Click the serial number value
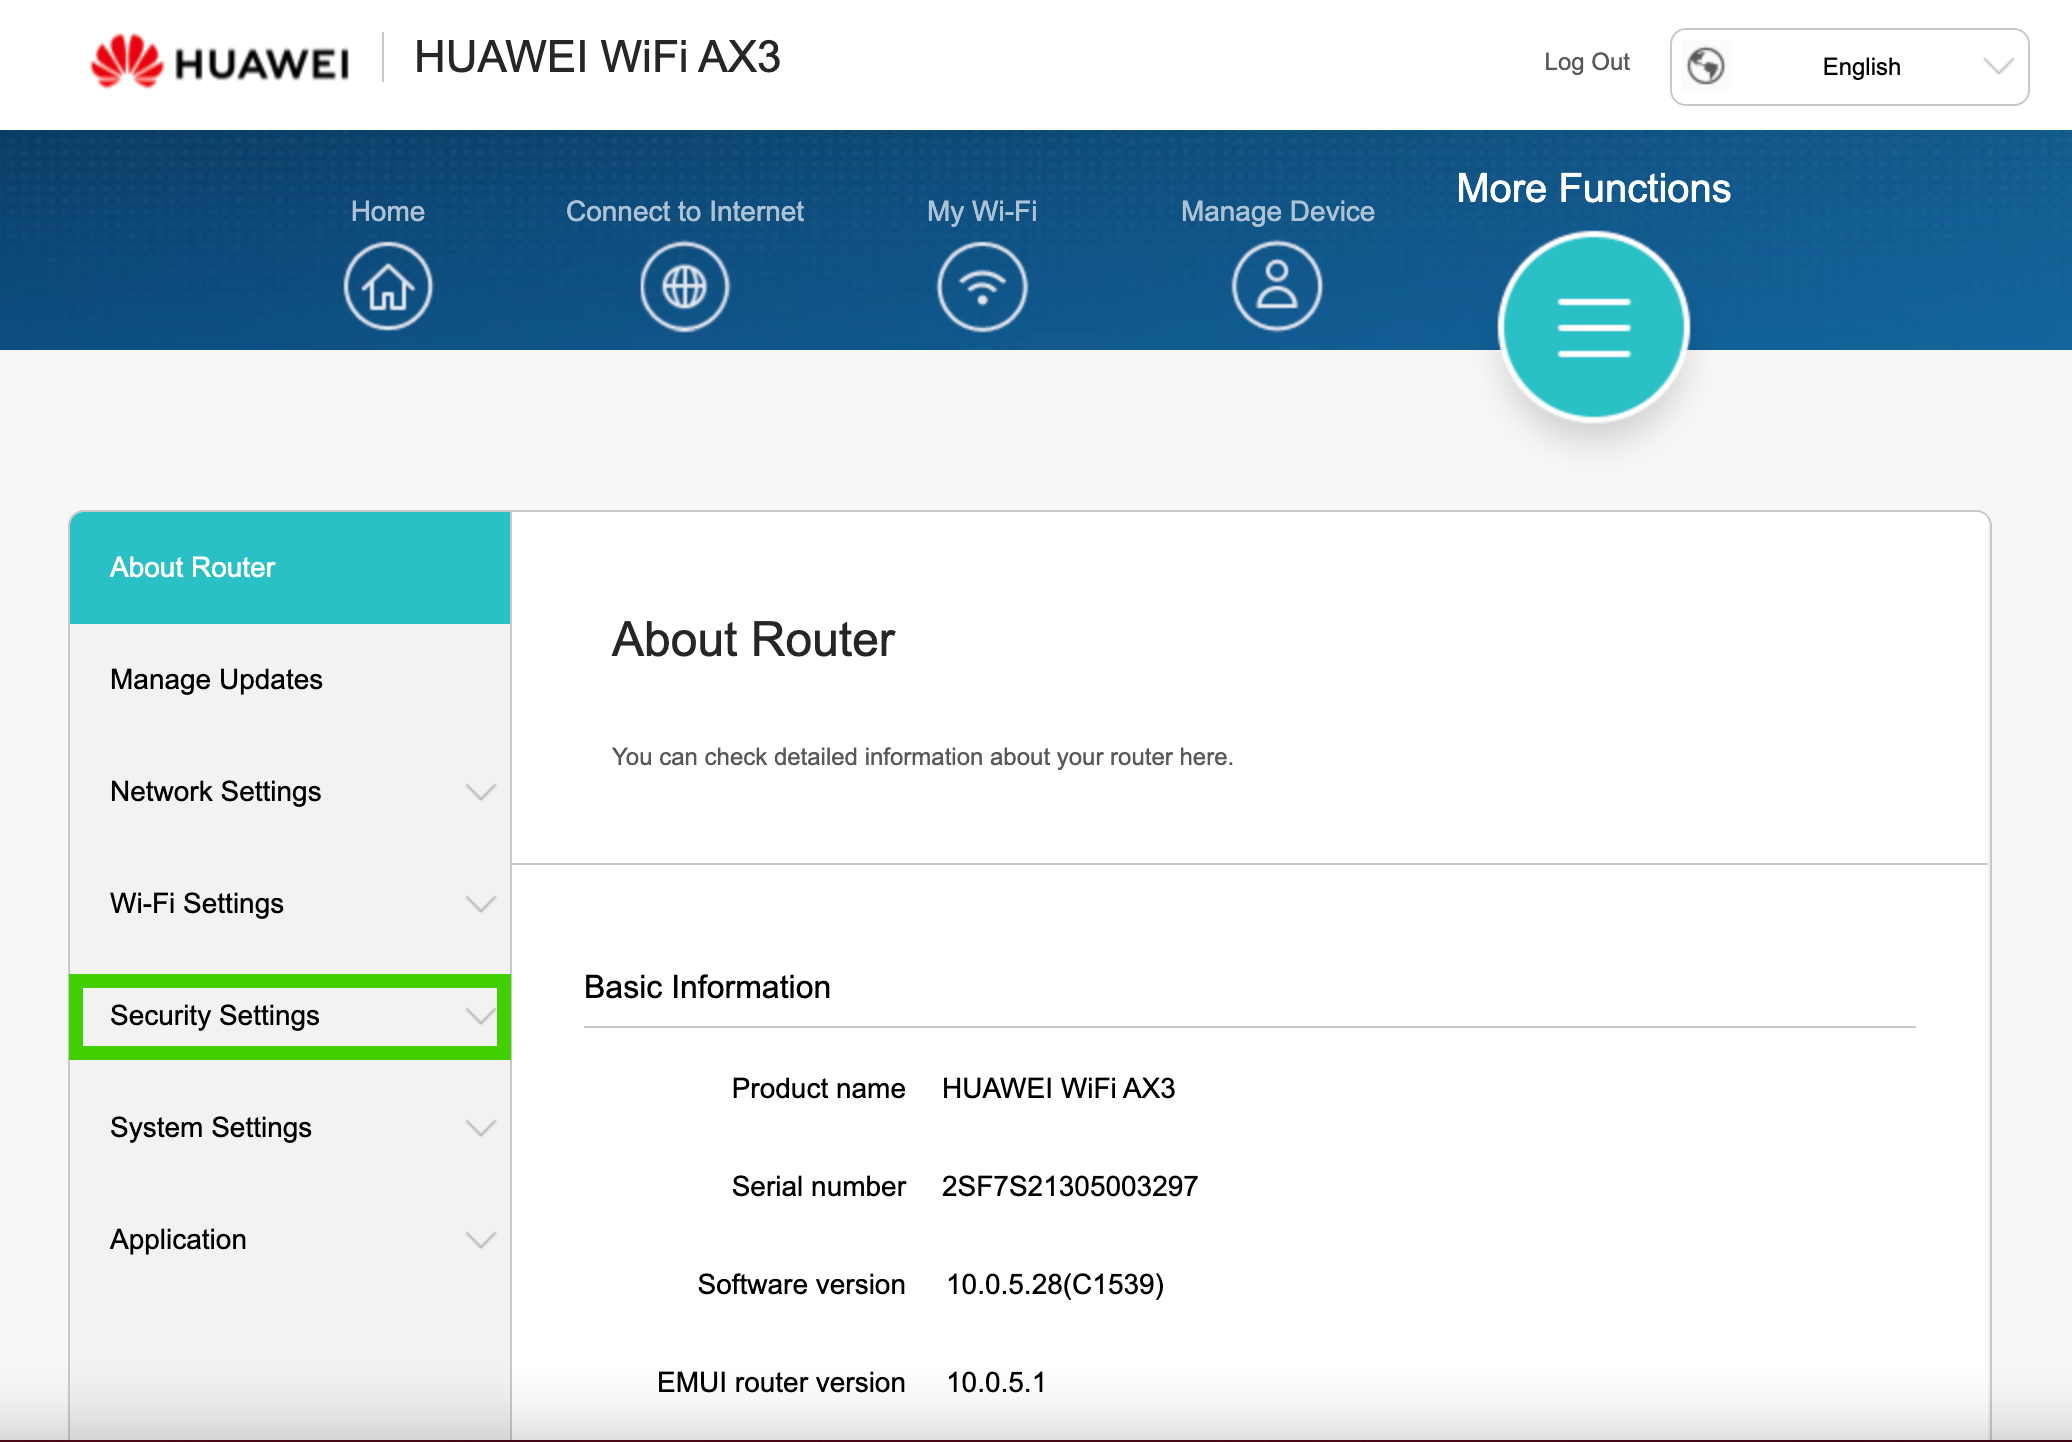Viewport: 2072px width, 1442px height. tap(1069, 1186)
